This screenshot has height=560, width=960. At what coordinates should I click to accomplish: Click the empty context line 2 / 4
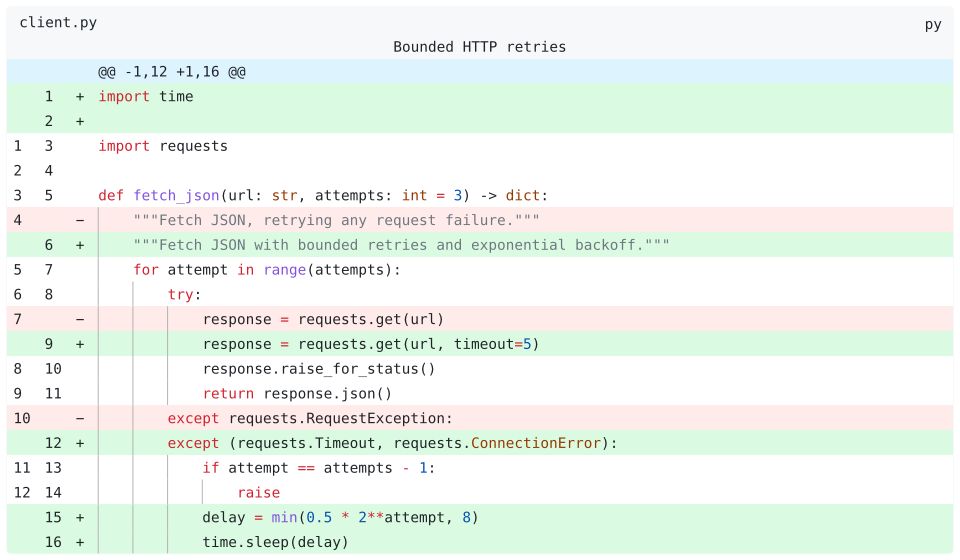(x=480, y=171)
